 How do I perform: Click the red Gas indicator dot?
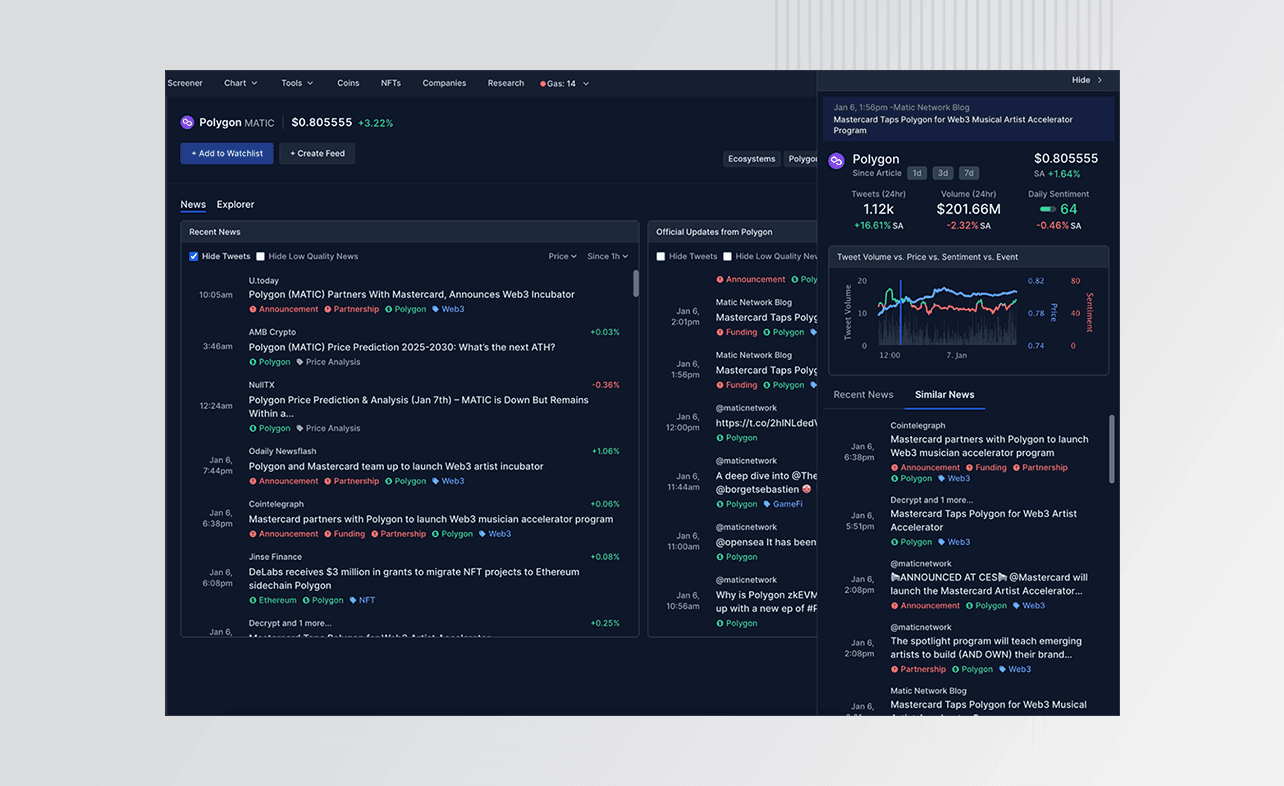tap(543, 84)
